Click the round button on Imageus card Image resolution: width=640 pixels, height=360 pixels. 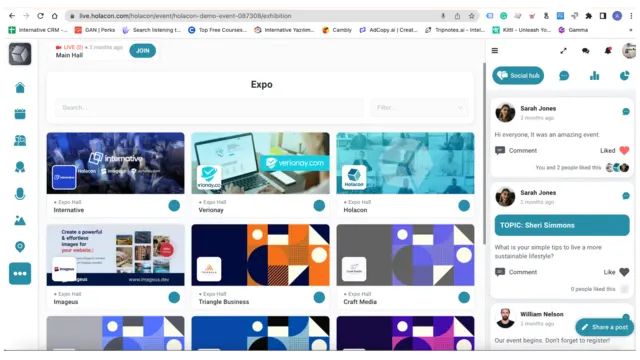click(x=174, y=298)
